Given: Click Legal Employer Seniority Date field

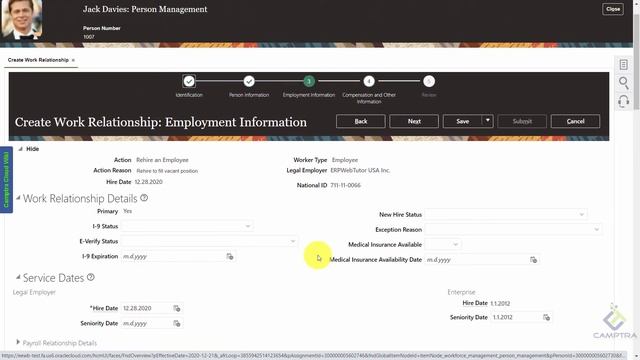Looking at the screenshot, I should coord(146,323).
